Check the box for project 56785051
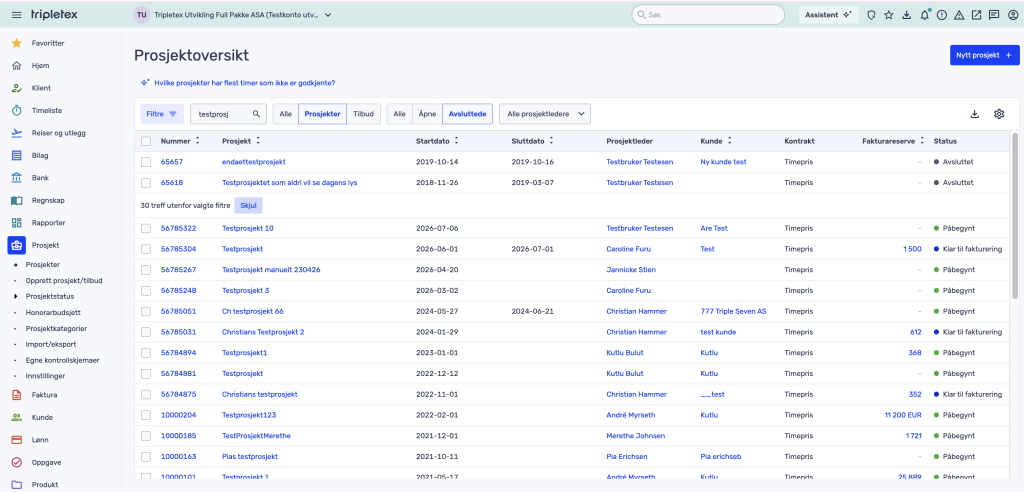1024x492 pixels. pos(146,311)
